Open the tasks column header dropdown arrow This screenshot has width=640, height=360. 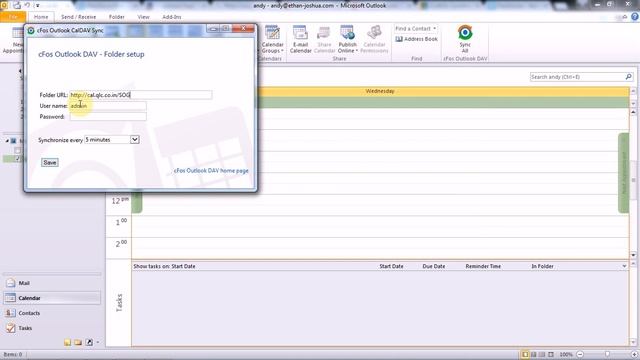pos(624,266)
